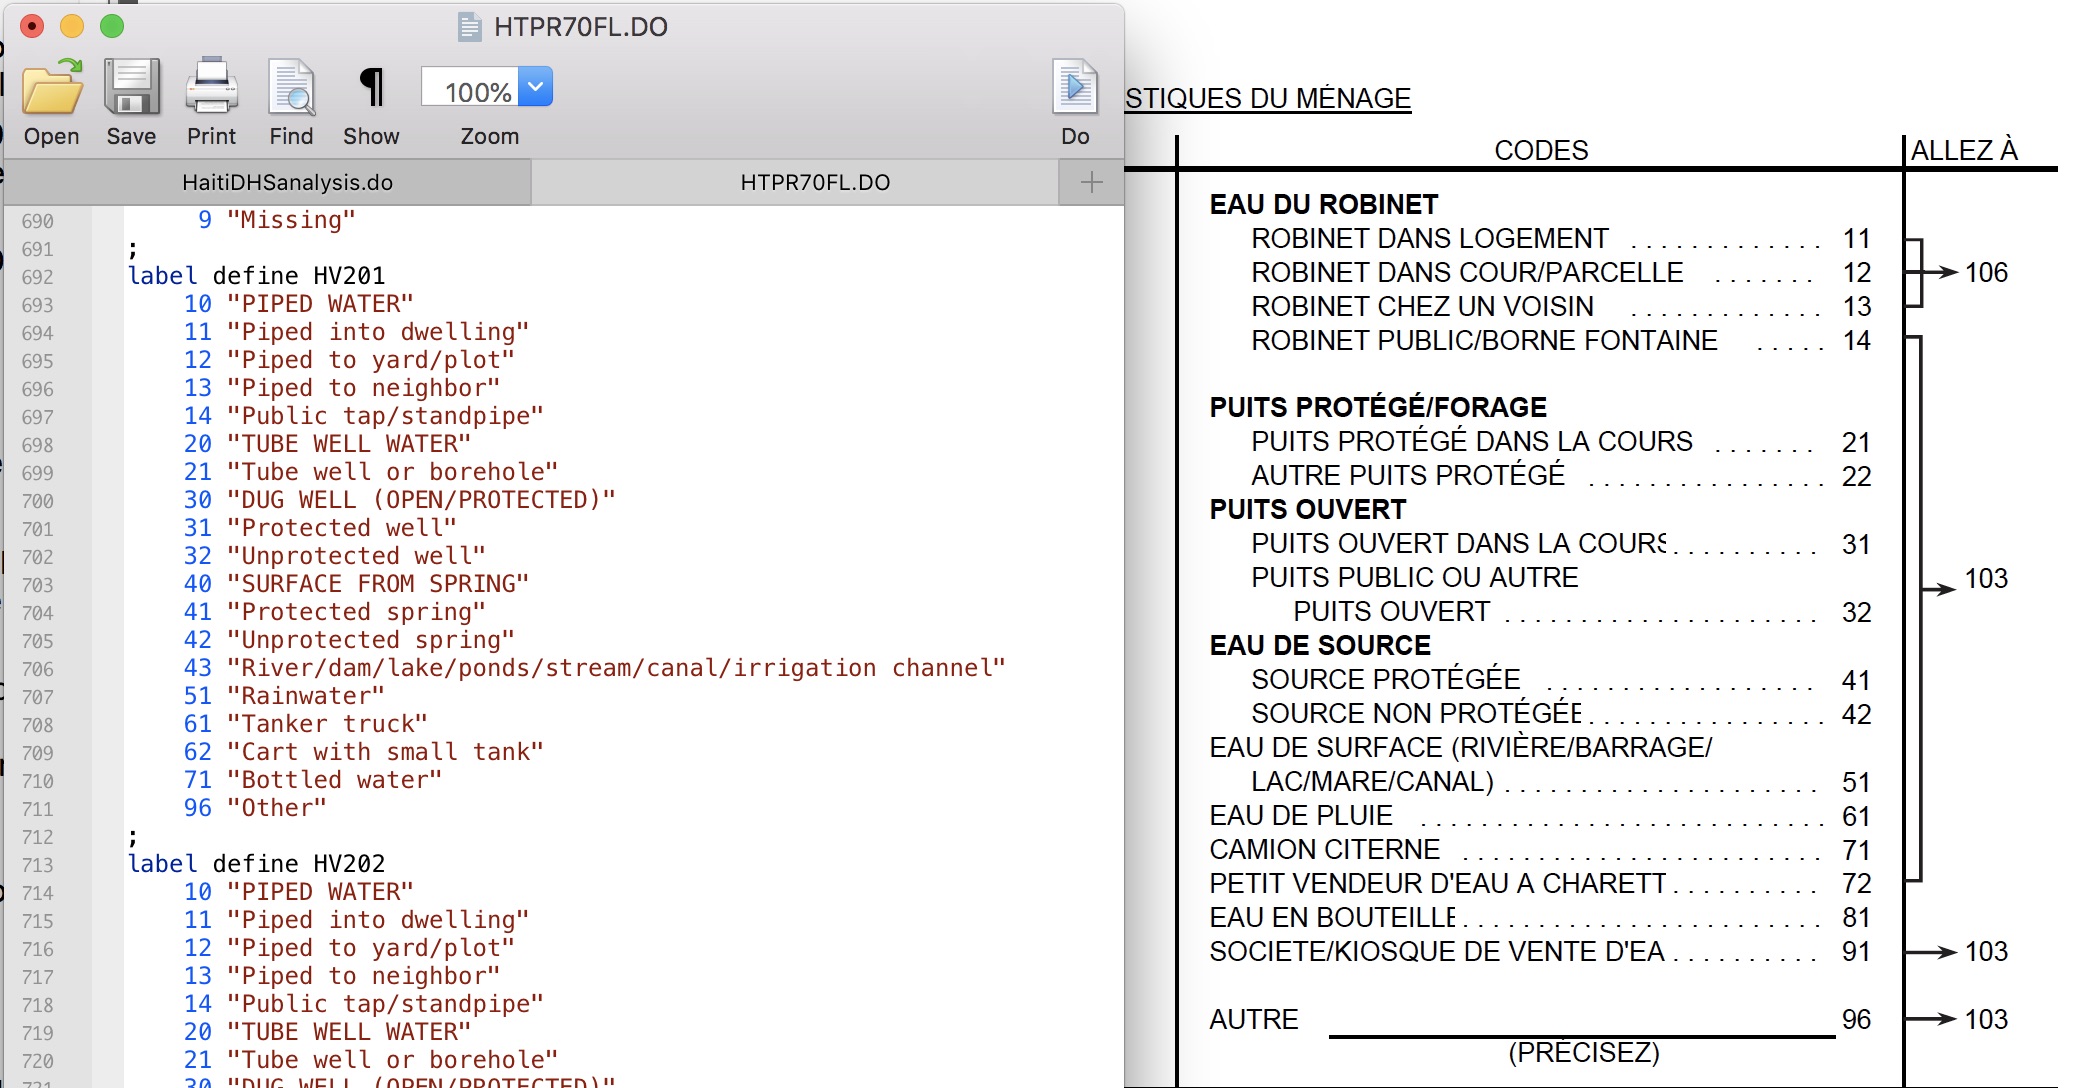Run the do-file with Do icon
This screenshot has width=2084, height=1088.
pos(1075,88)
